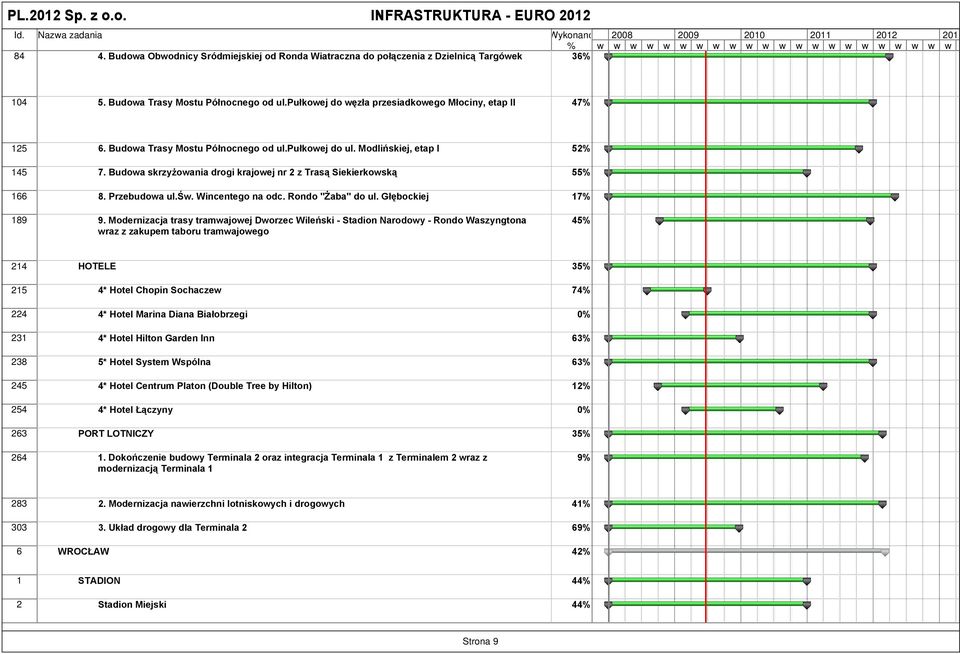
Task: Click 3. Układ drogowy dla Terminala 2
Action: pyautogui.click(x=172, y=527)
